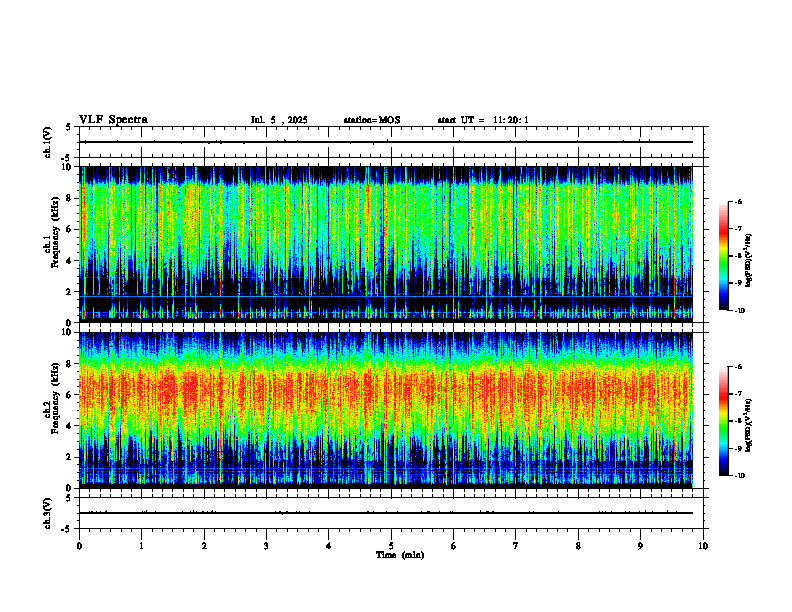Click the "VLF Spectra" plot title
The width and height of the screenshot is (792, 612).
point(113,120)
